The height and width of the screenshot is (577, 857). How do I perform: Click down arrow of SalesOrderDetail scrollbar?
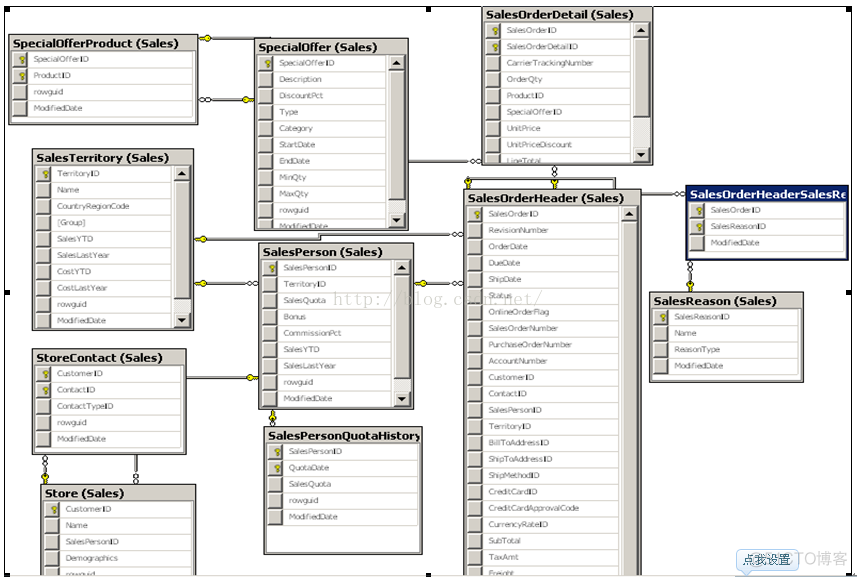(x=641, y=155)
